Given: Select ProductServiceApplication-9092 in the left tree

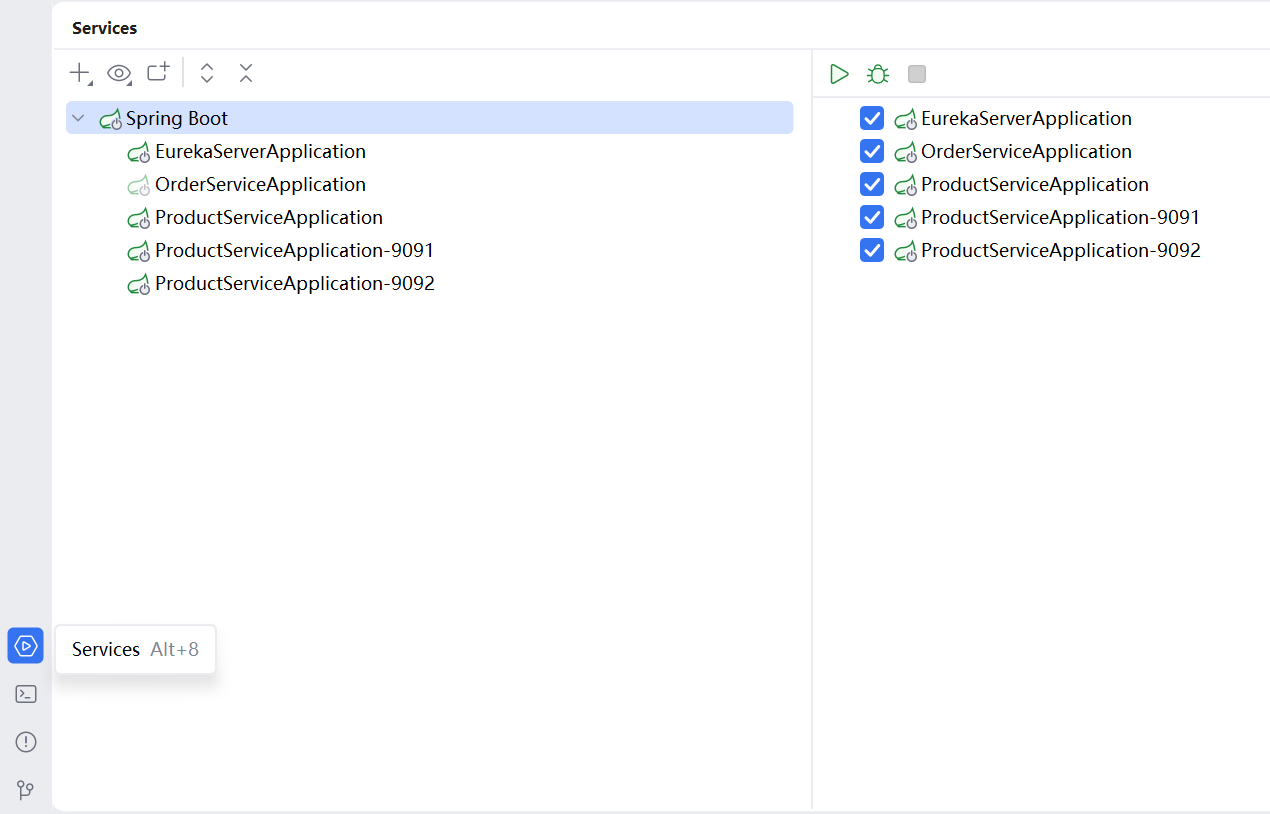Looking at the screenshot, I should click(295, 284).
